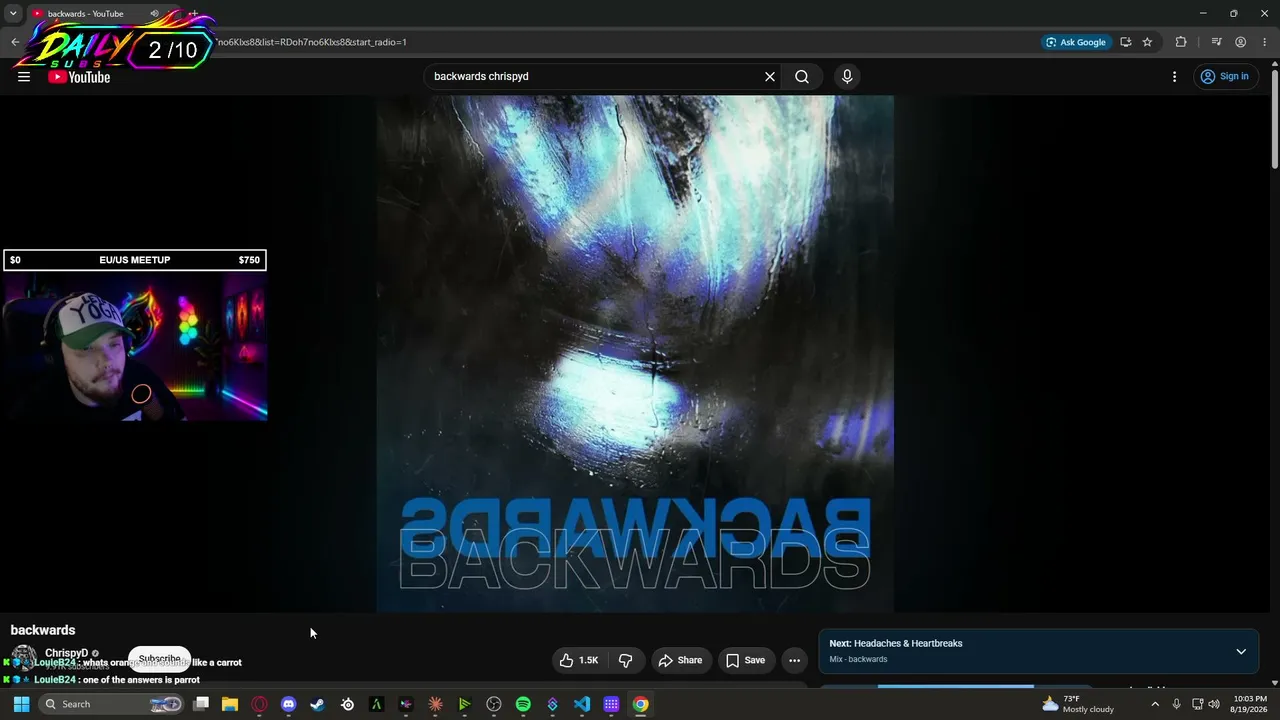The height and width of the screenshot is (720, 1280).
Task: Open YouTube settings three-dot menu
Action: click(x=1174, y=76)
